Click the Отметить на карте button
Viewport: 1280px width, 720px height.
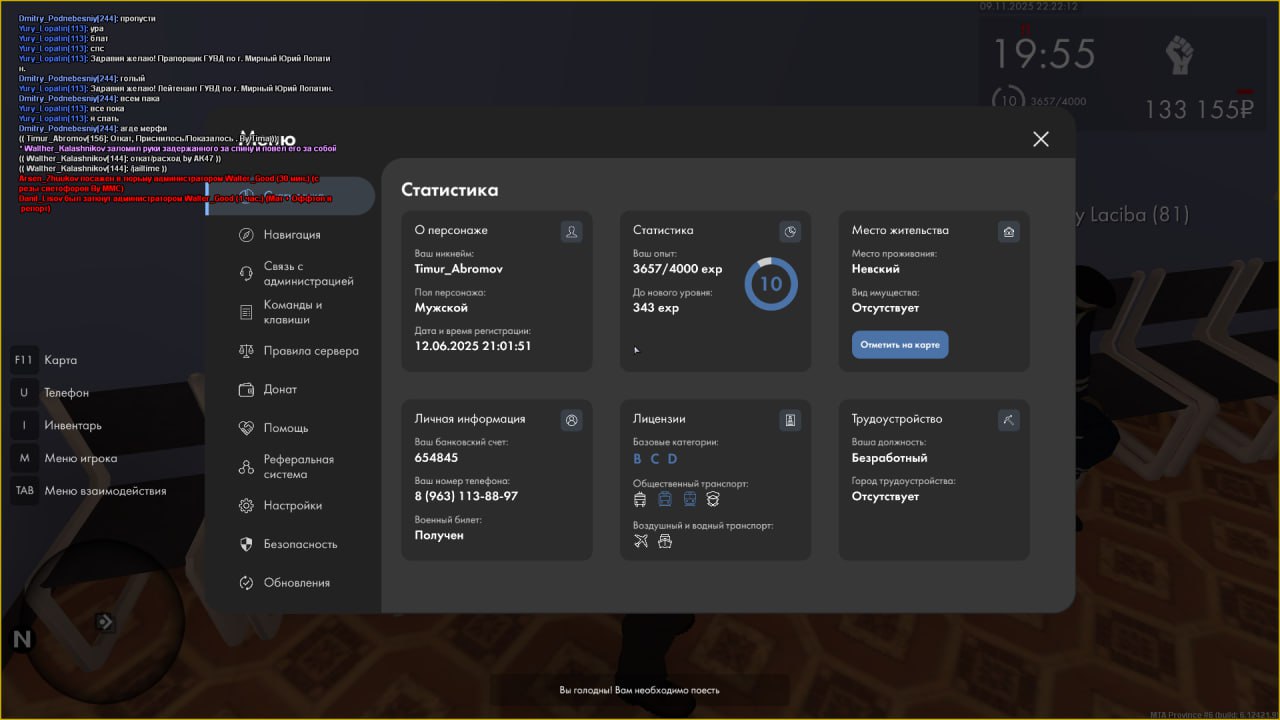pyautogui.click(x=900, y=345)
